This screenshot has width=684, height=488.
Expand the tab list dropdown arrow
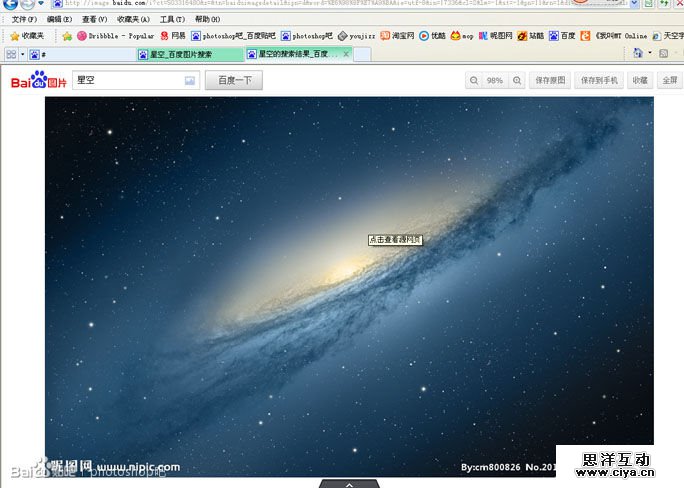coord(23,54)
